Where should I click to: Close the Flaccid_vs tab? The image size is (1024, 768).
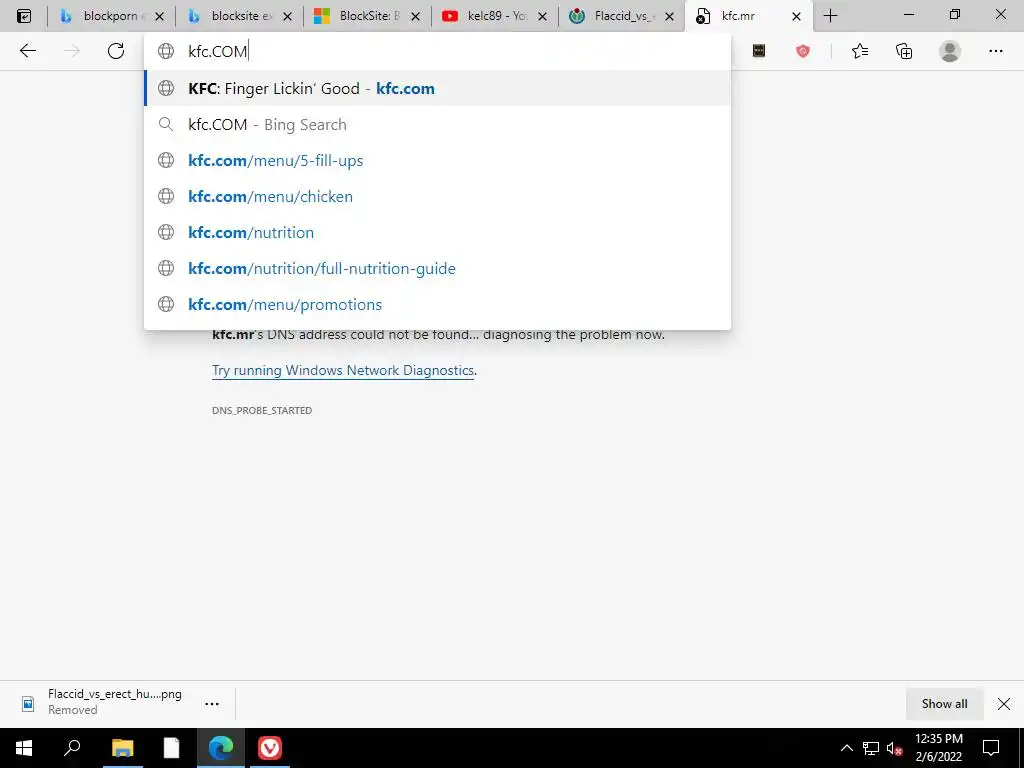pos(669,16)
